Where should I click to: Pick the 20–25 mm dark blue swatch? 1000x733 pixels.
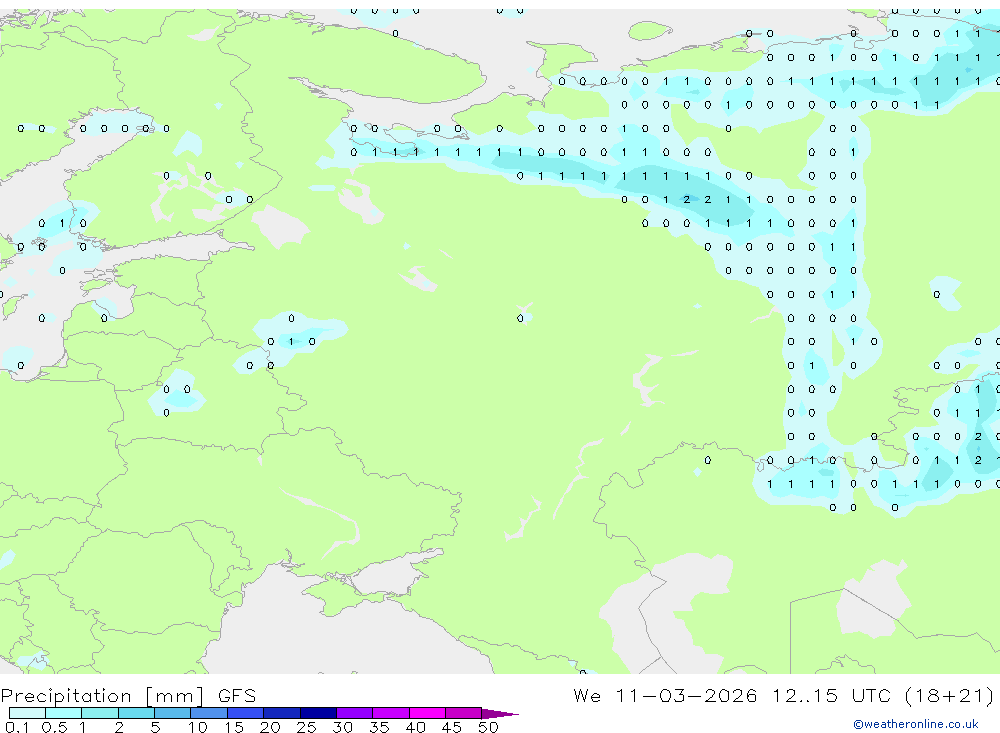tap(281, 713)
